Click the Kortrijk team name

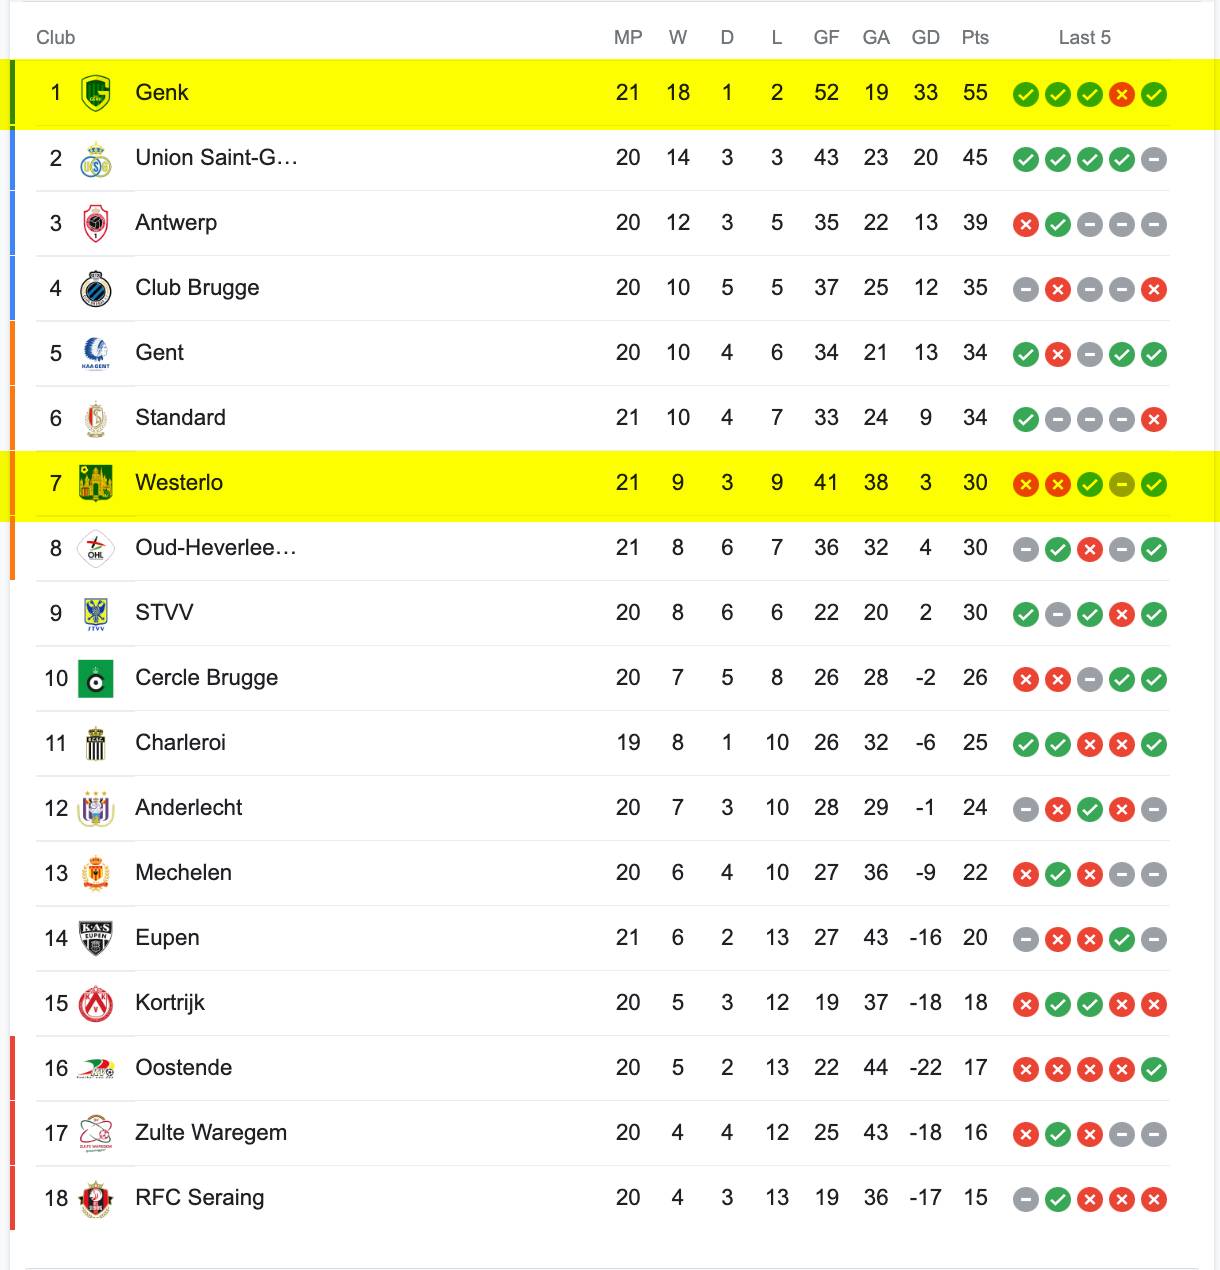(170, 1002)
